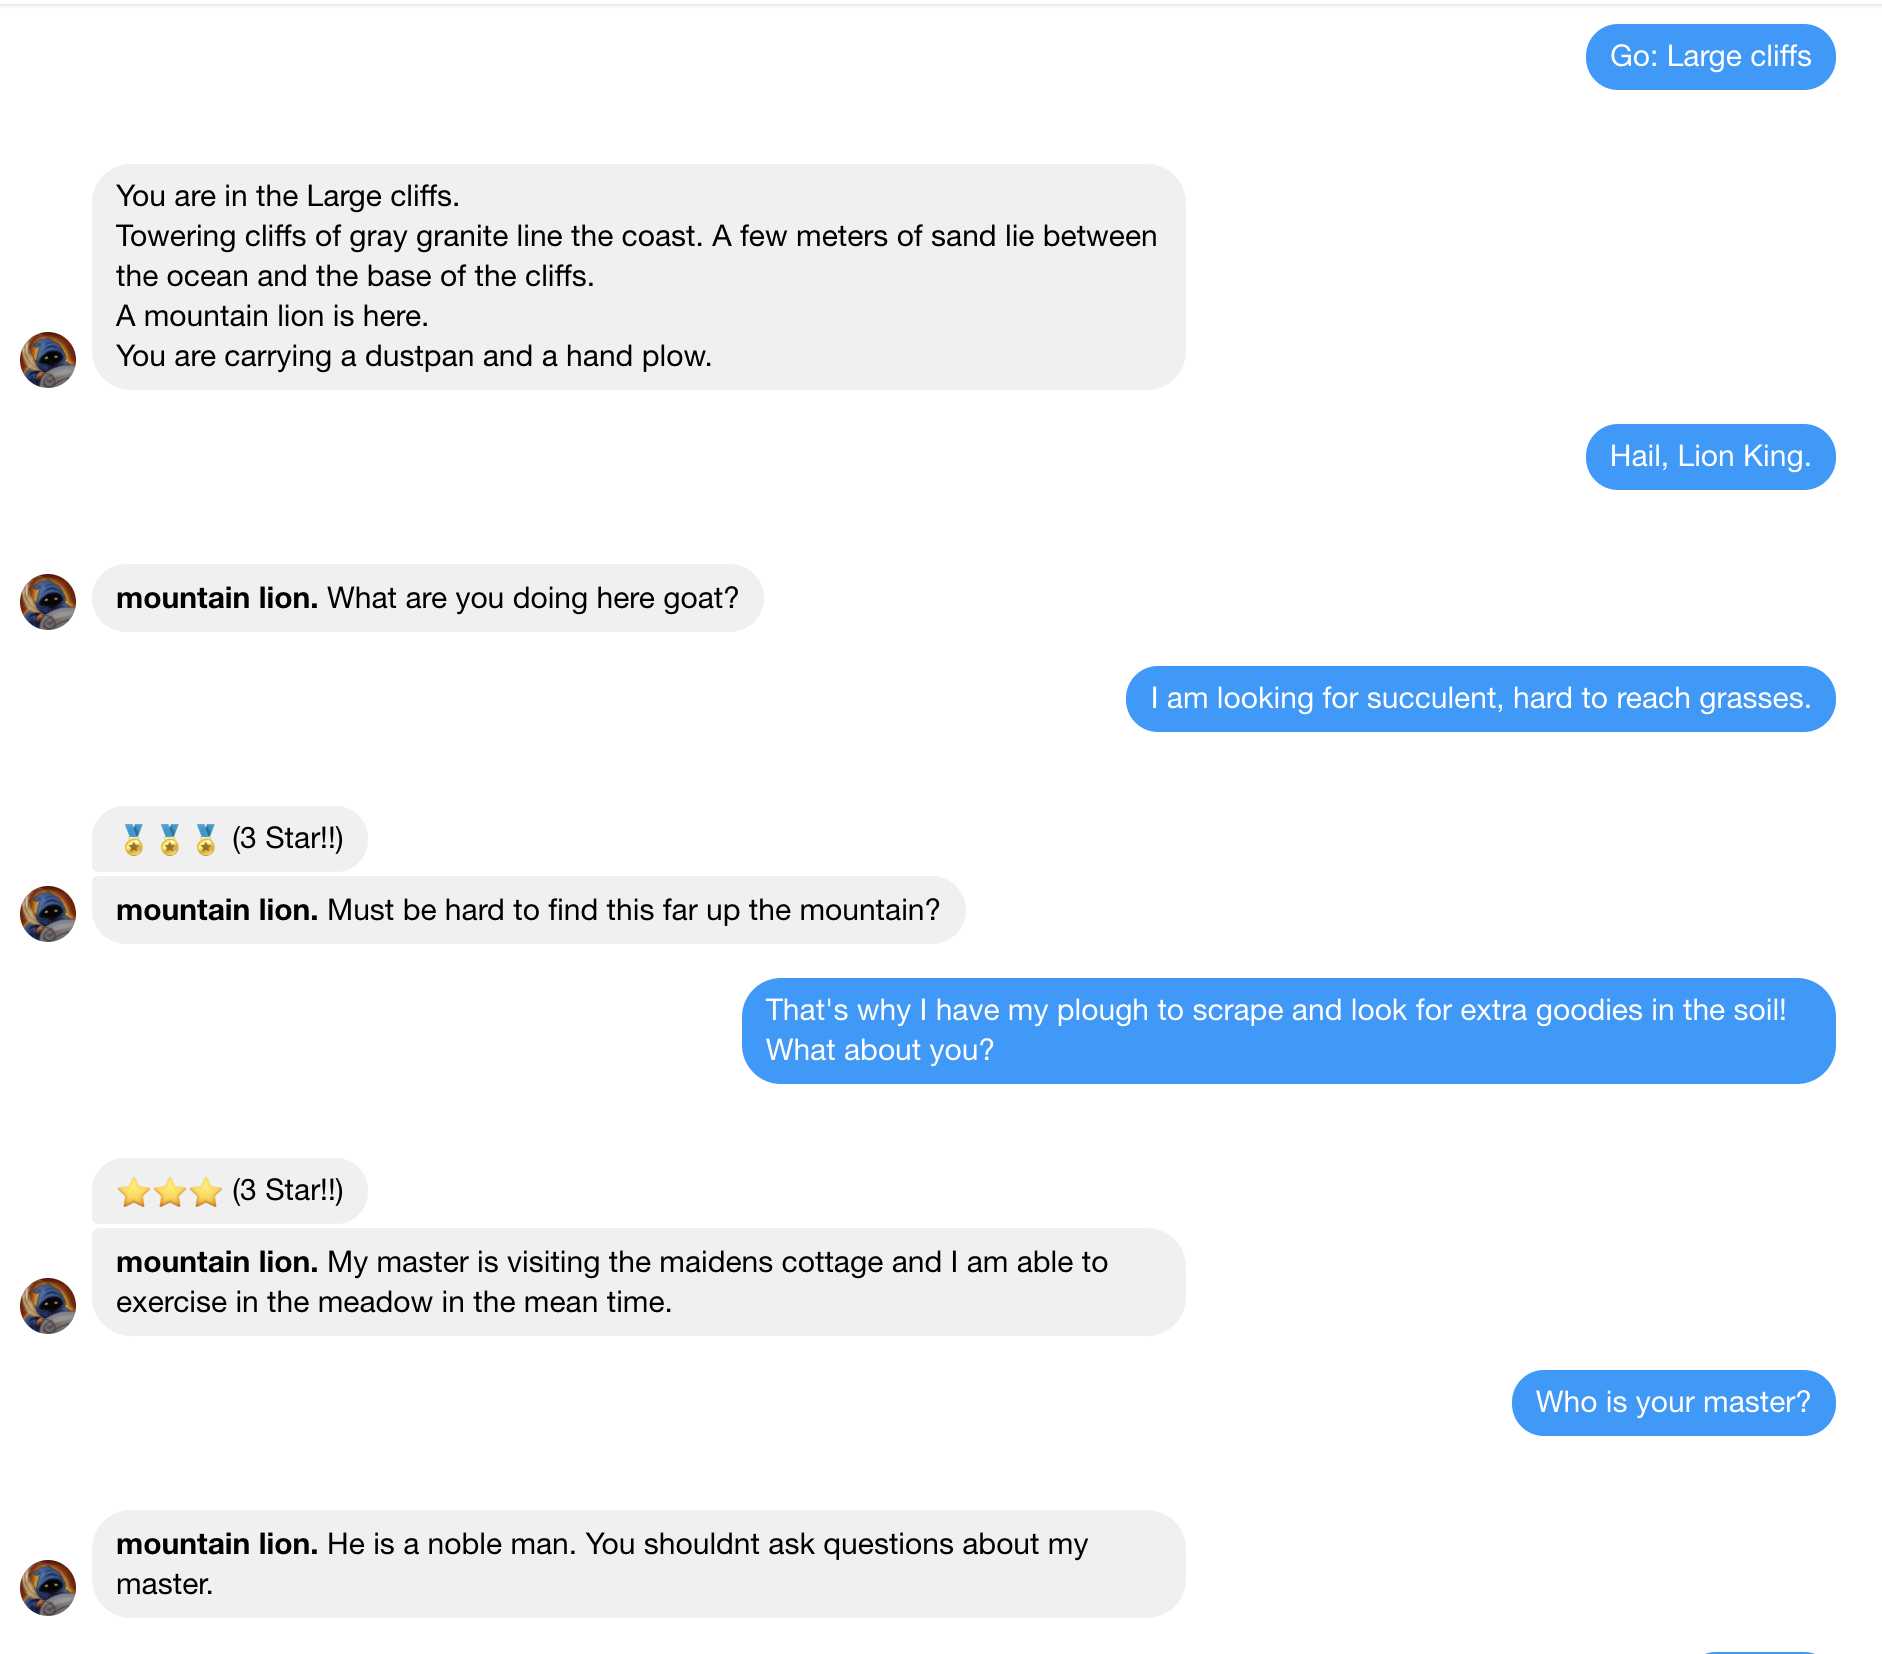1882x1654 pixels.
Task: Click the first medal emoji in the 3 Star badge
Action: point(134,839)
